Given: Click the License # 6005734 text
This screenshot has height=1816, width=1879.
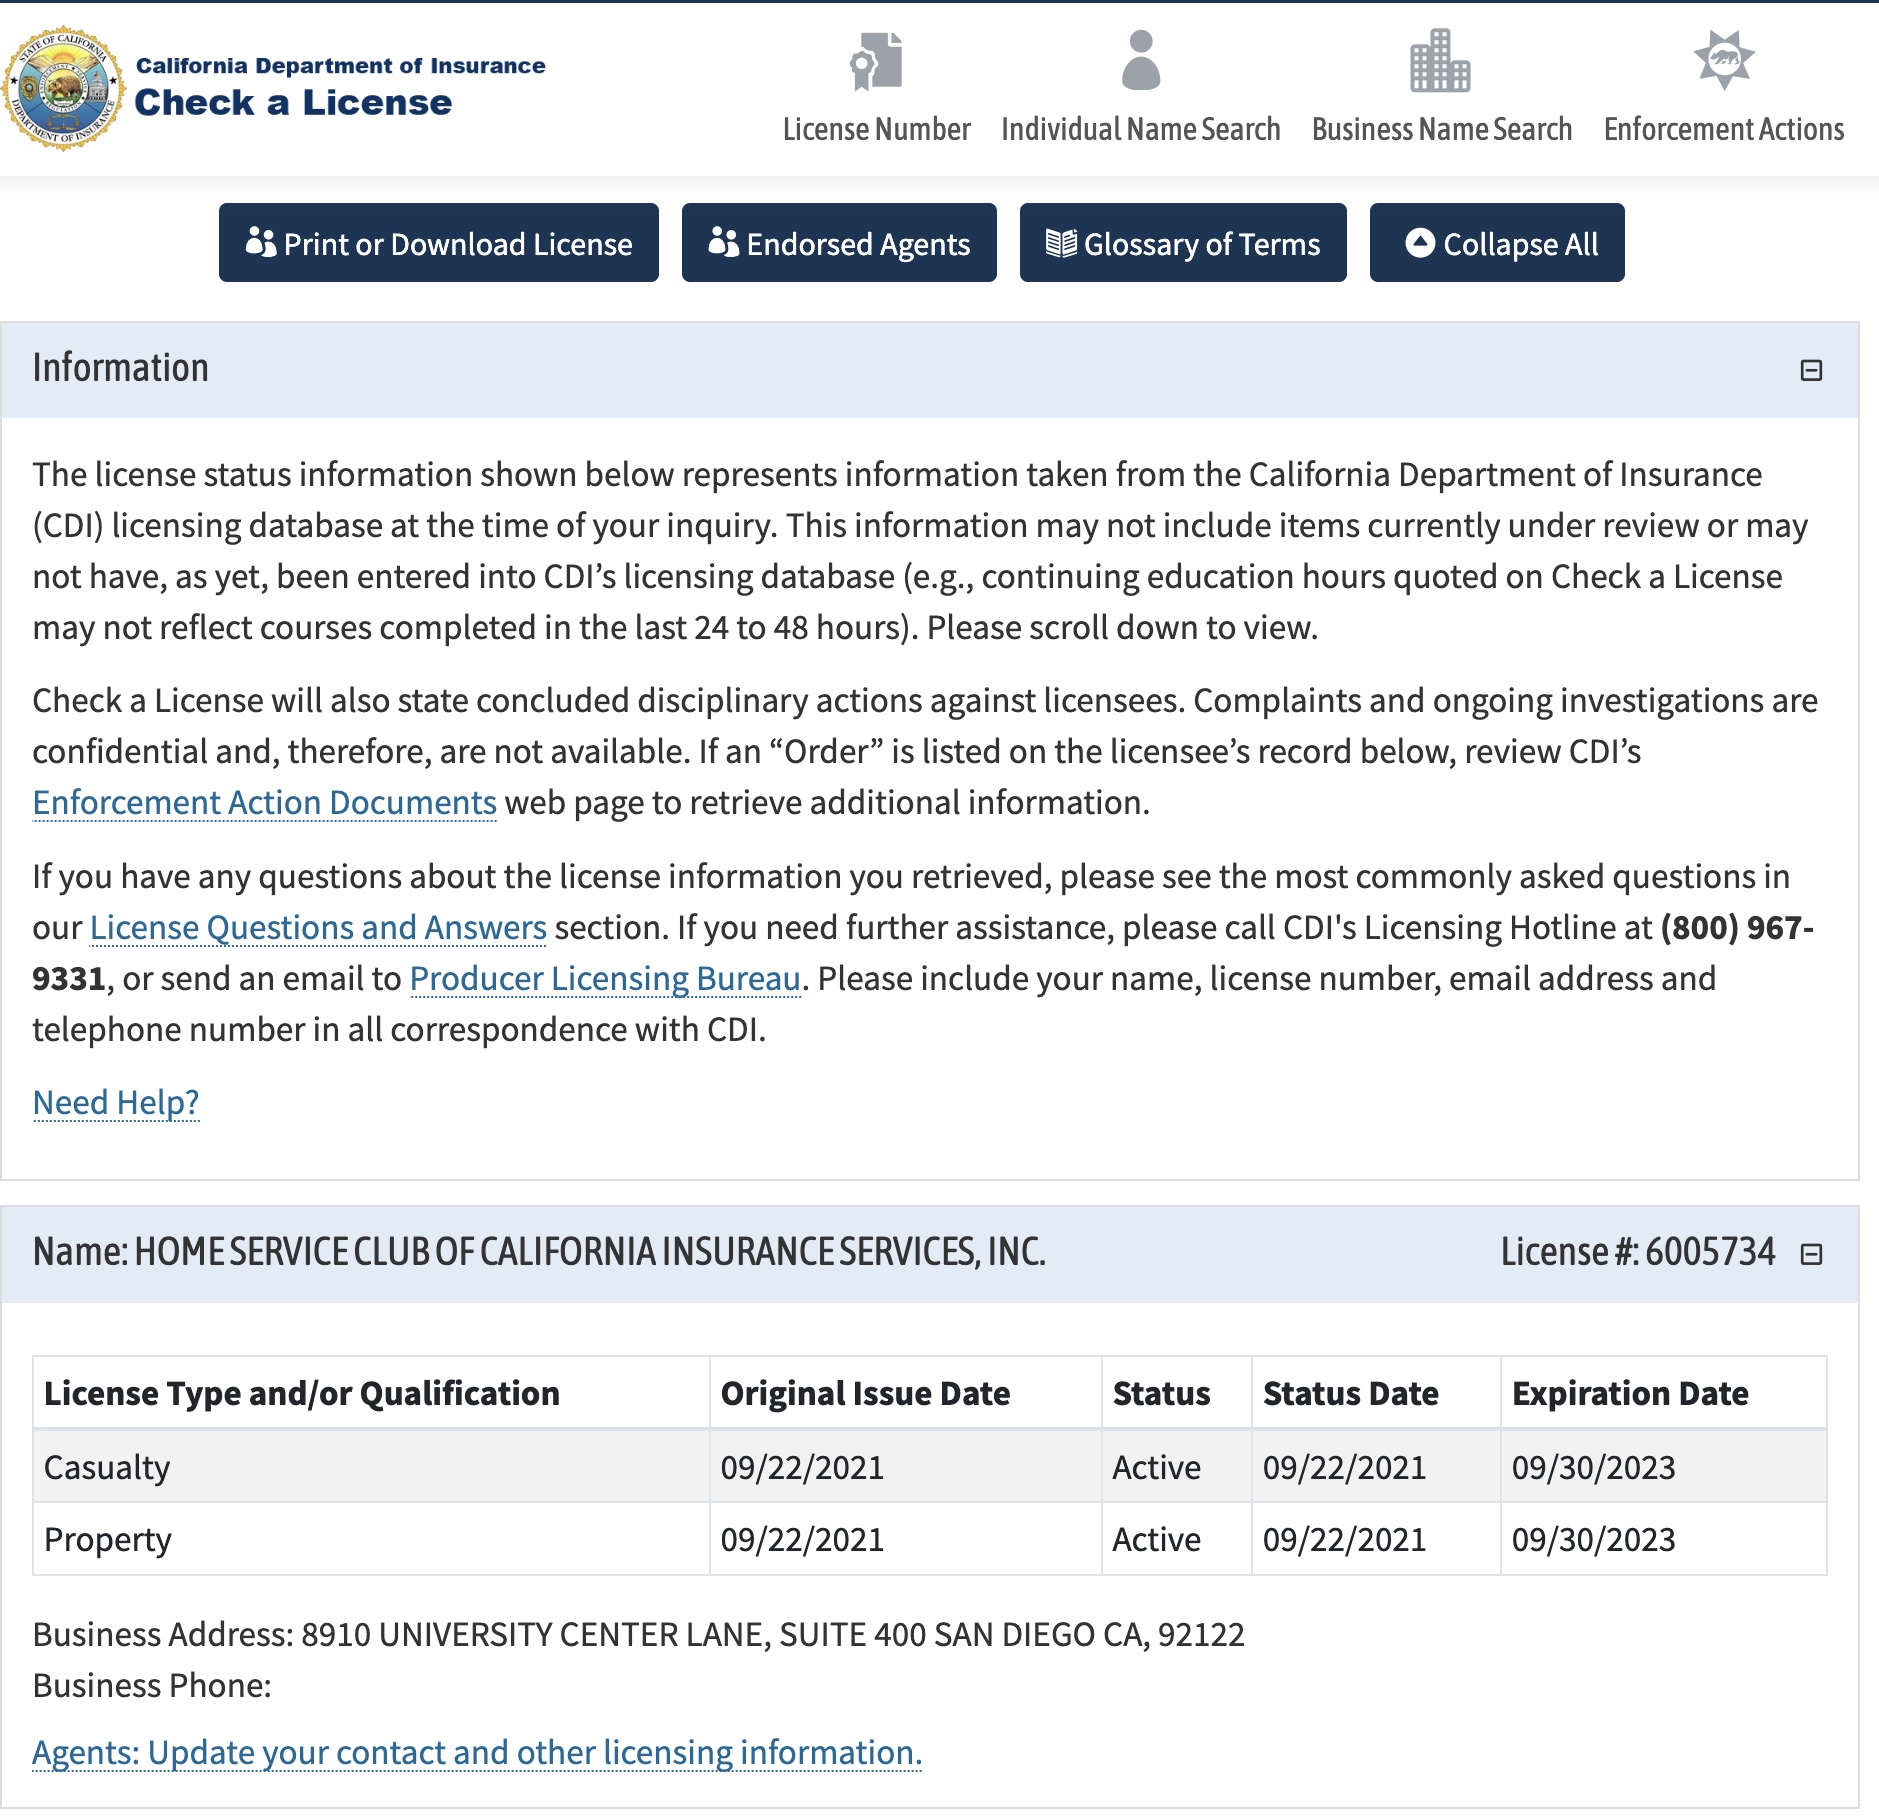Looking at the screenshot, I should coord(1638,1252).
